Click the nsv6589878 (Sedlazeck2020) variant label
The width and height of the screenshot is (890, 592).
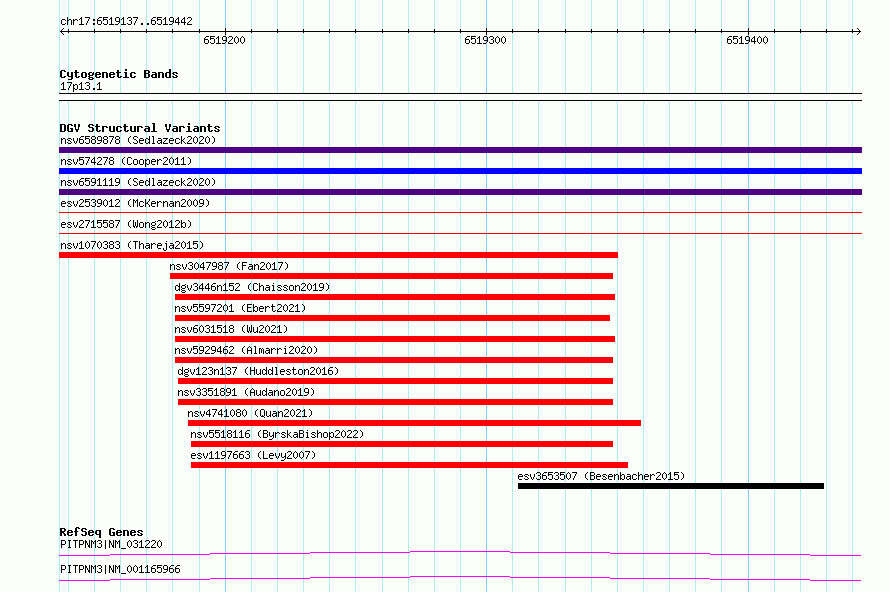point(138,140)
